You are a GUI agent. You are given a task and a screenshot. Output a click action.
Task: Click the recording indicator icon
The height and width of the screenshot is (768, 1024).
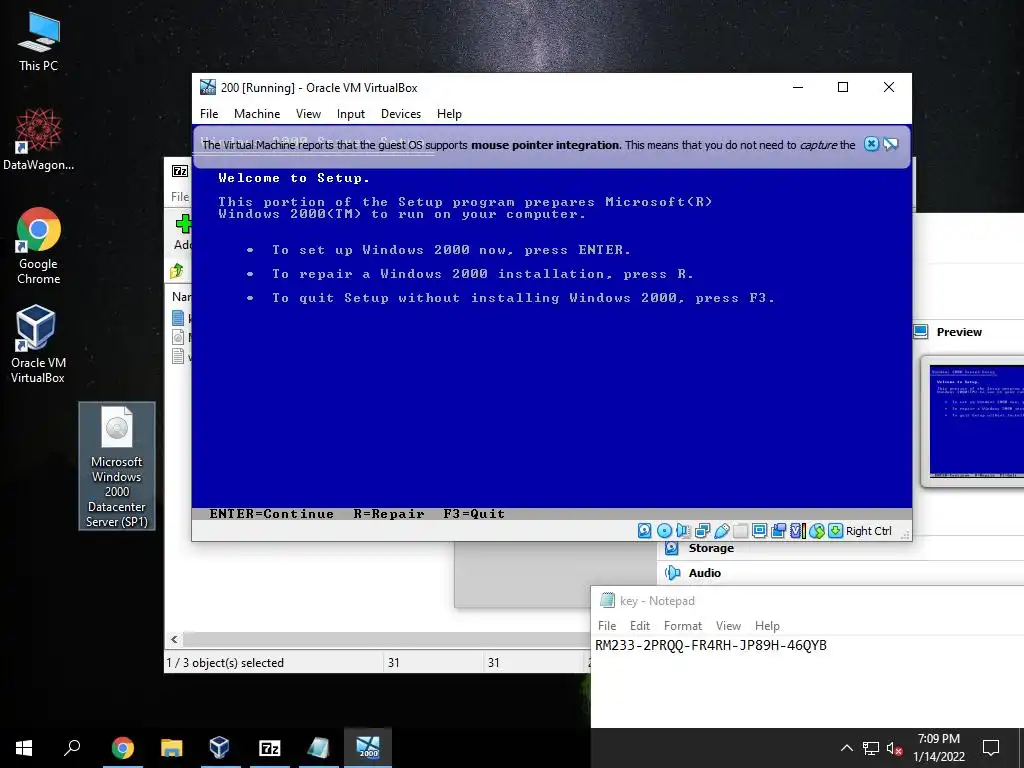(x=778, y=531)
